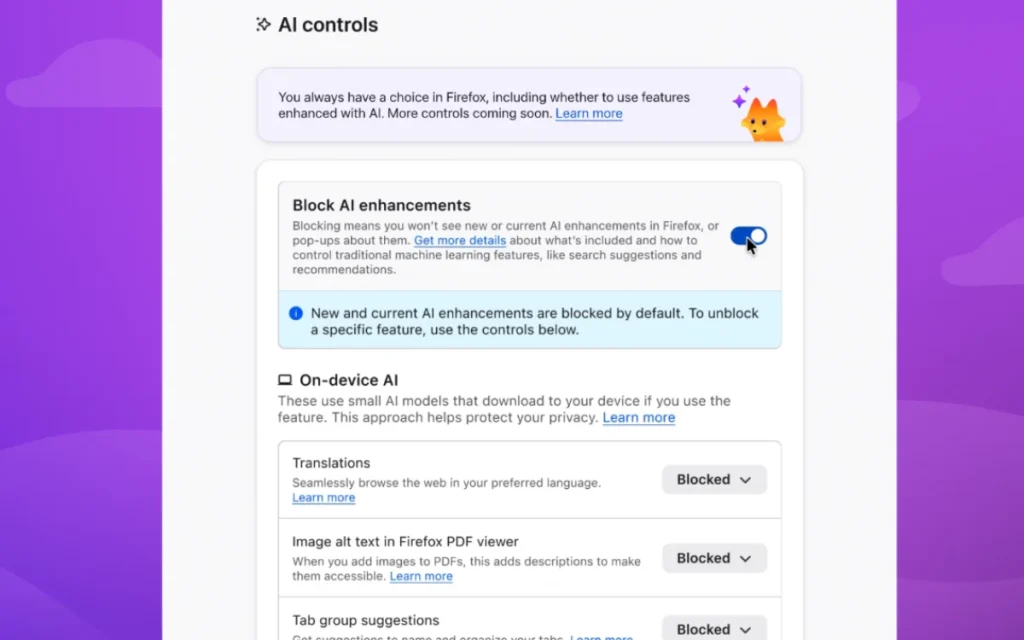This screenshot has width=1024, height=640.
Task: Click Learn more for Tab group suggestions
Action: click(602, 637)
